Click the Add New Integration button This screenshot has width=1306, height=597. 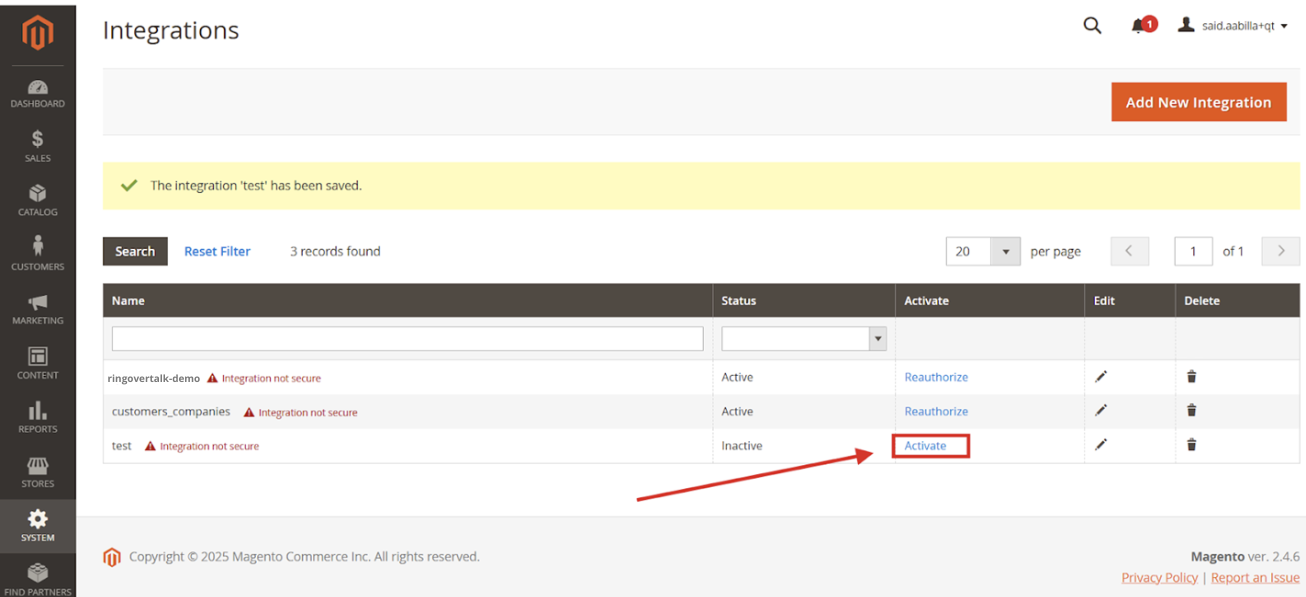(x=1198, y=102)
